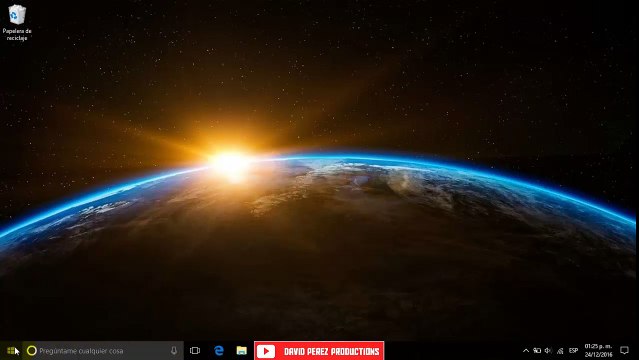This screenshot has height=360, width=639.
Task: Launch Microsoft Edge from the taskbar
Action: coord(219,351)
